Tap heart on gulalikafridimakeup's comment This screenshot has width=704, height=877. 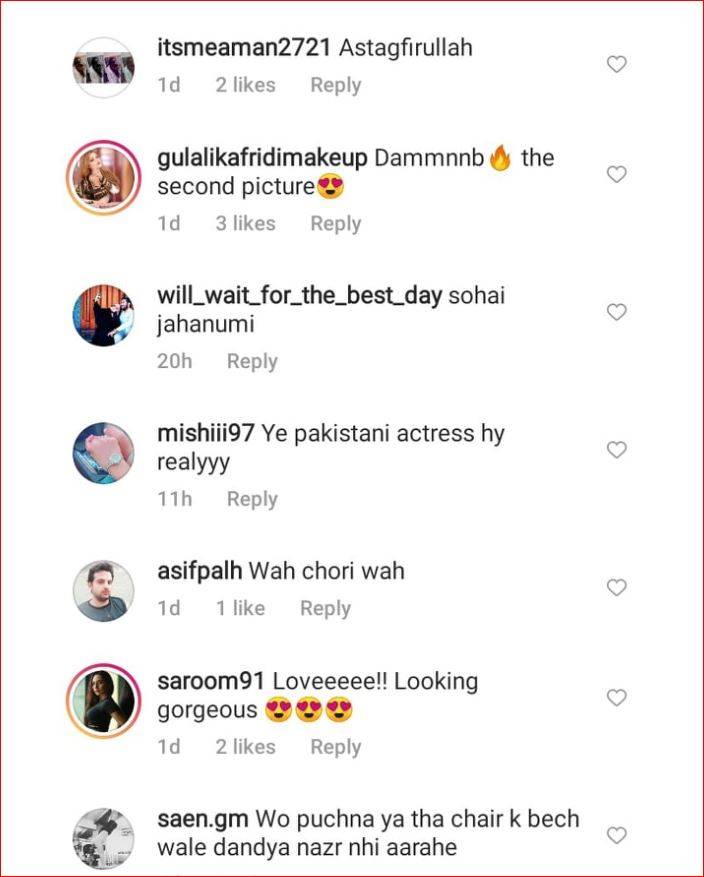tap(616, 175)
